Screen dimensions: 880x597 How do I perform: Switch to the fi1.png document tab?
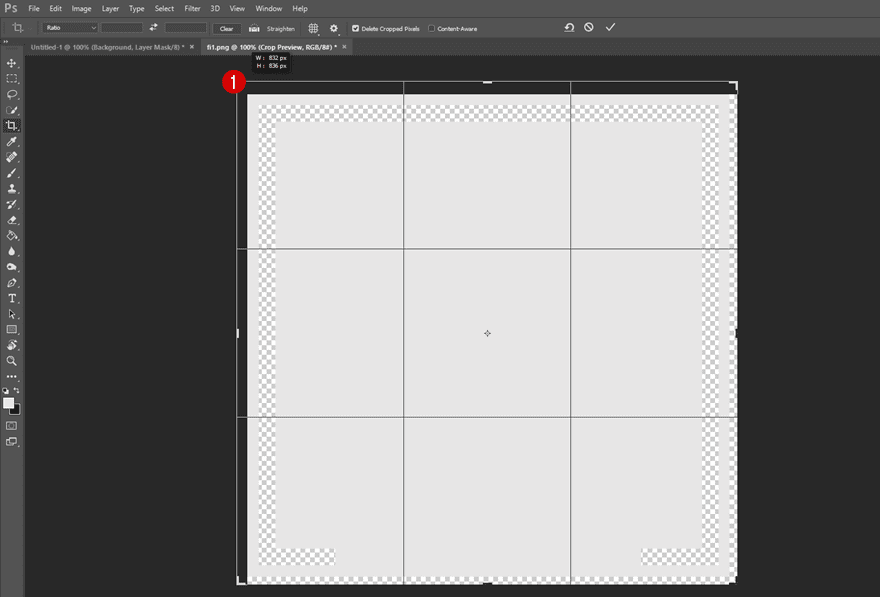(272, 47)
